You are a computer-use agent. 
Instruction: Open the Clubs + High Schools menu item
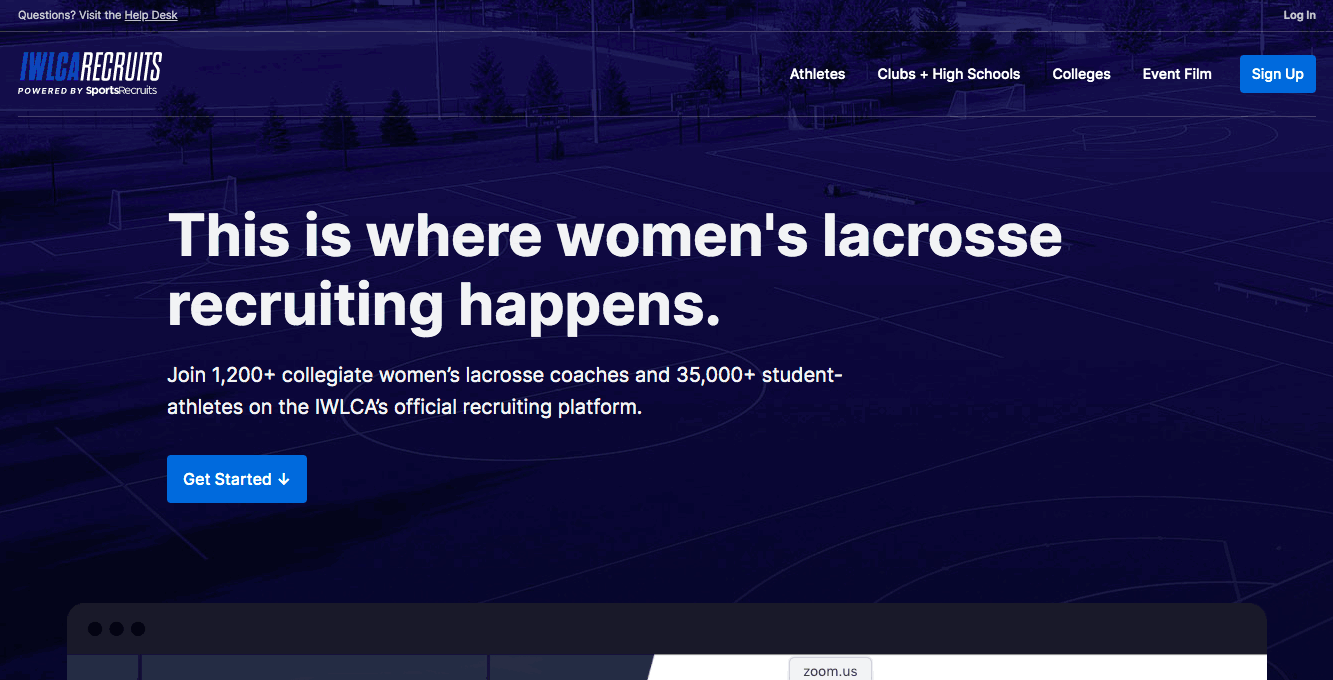pos(948,74)
